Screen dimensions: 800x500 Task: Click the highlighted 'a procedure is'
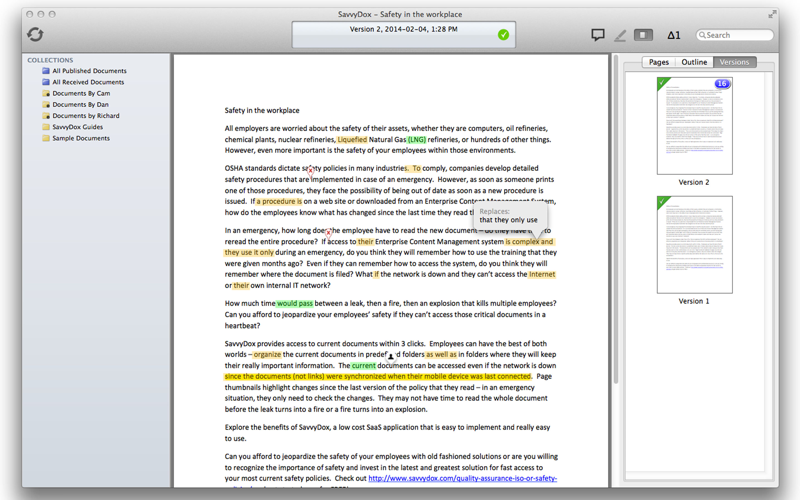(x=279, y=201)
